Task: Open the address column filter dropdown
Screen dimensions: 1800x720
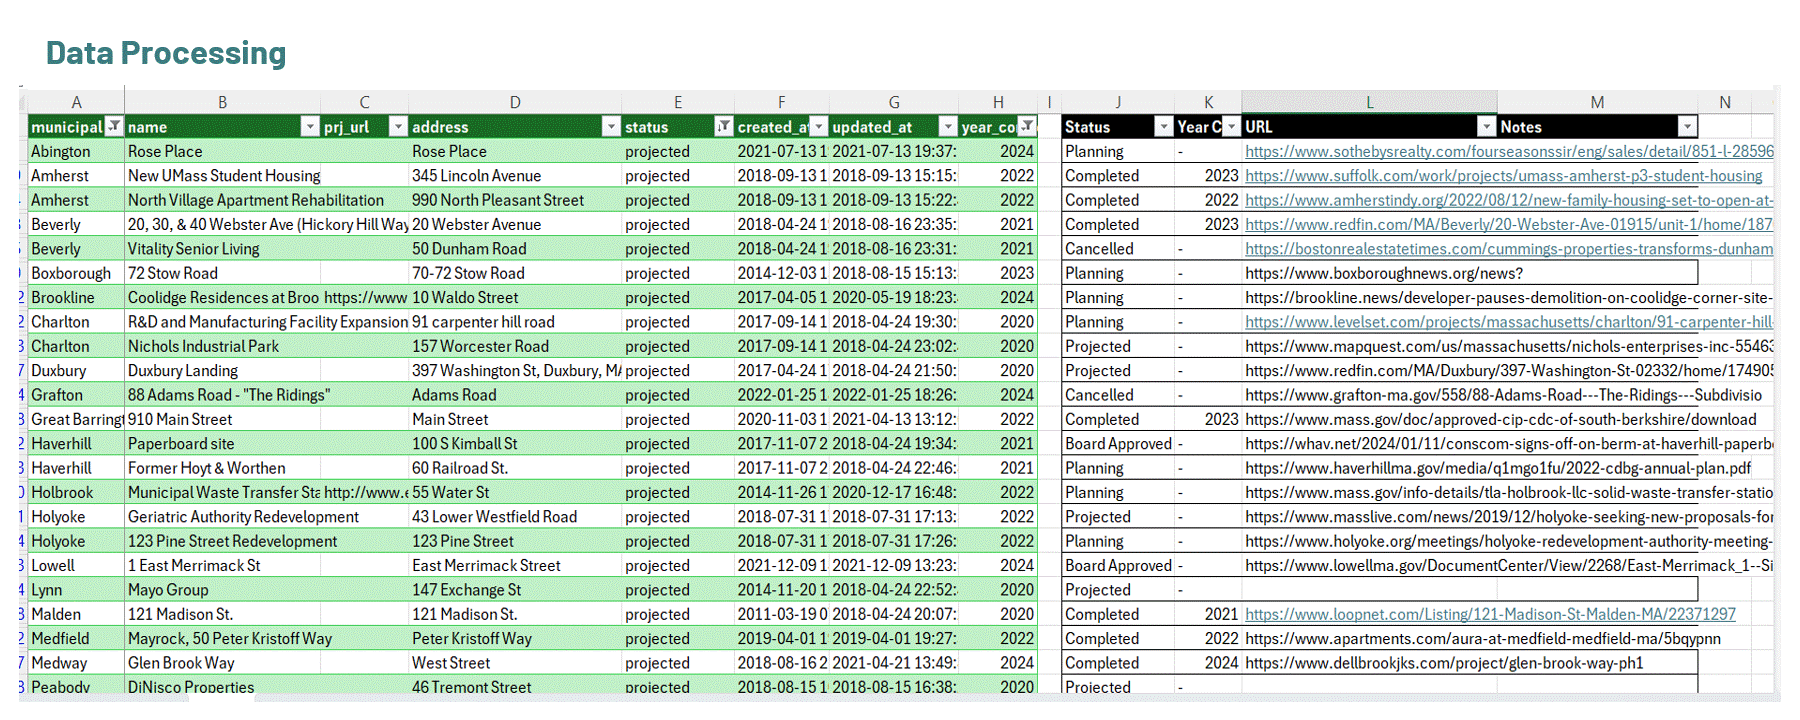Action: coord(611,127)
